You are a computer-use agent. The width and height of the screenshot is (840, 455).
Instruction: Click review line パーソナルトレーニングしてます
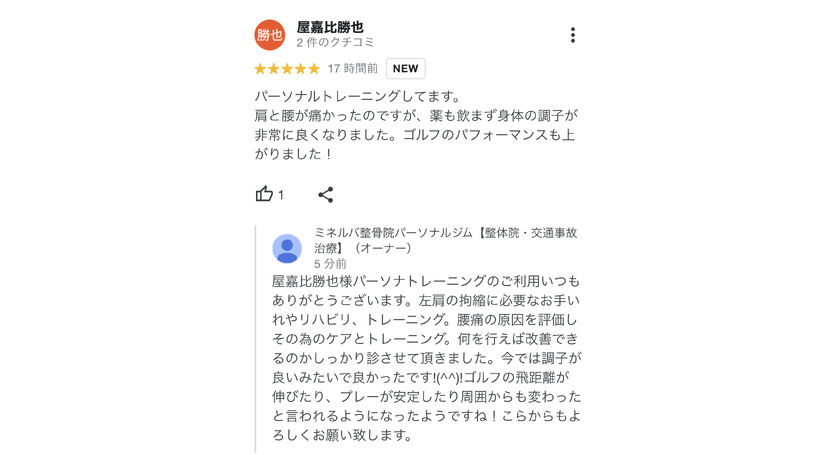357,97
